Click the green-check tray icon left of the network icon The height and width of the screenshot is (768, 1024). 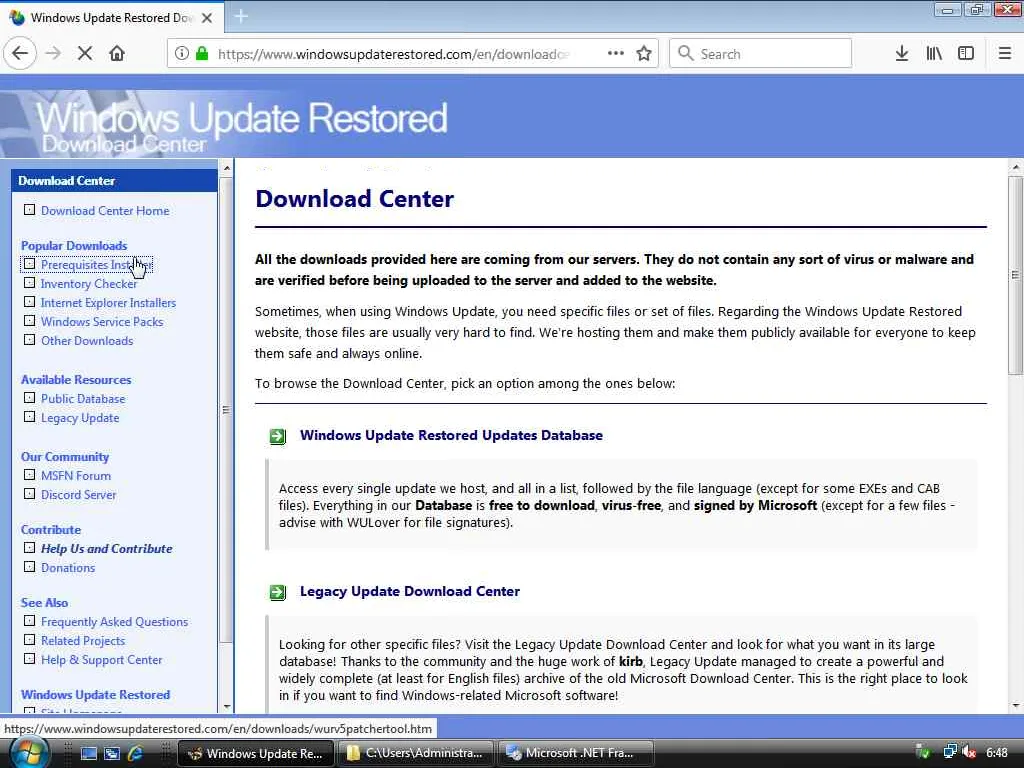pyautogui.click(x=923, y=753)
